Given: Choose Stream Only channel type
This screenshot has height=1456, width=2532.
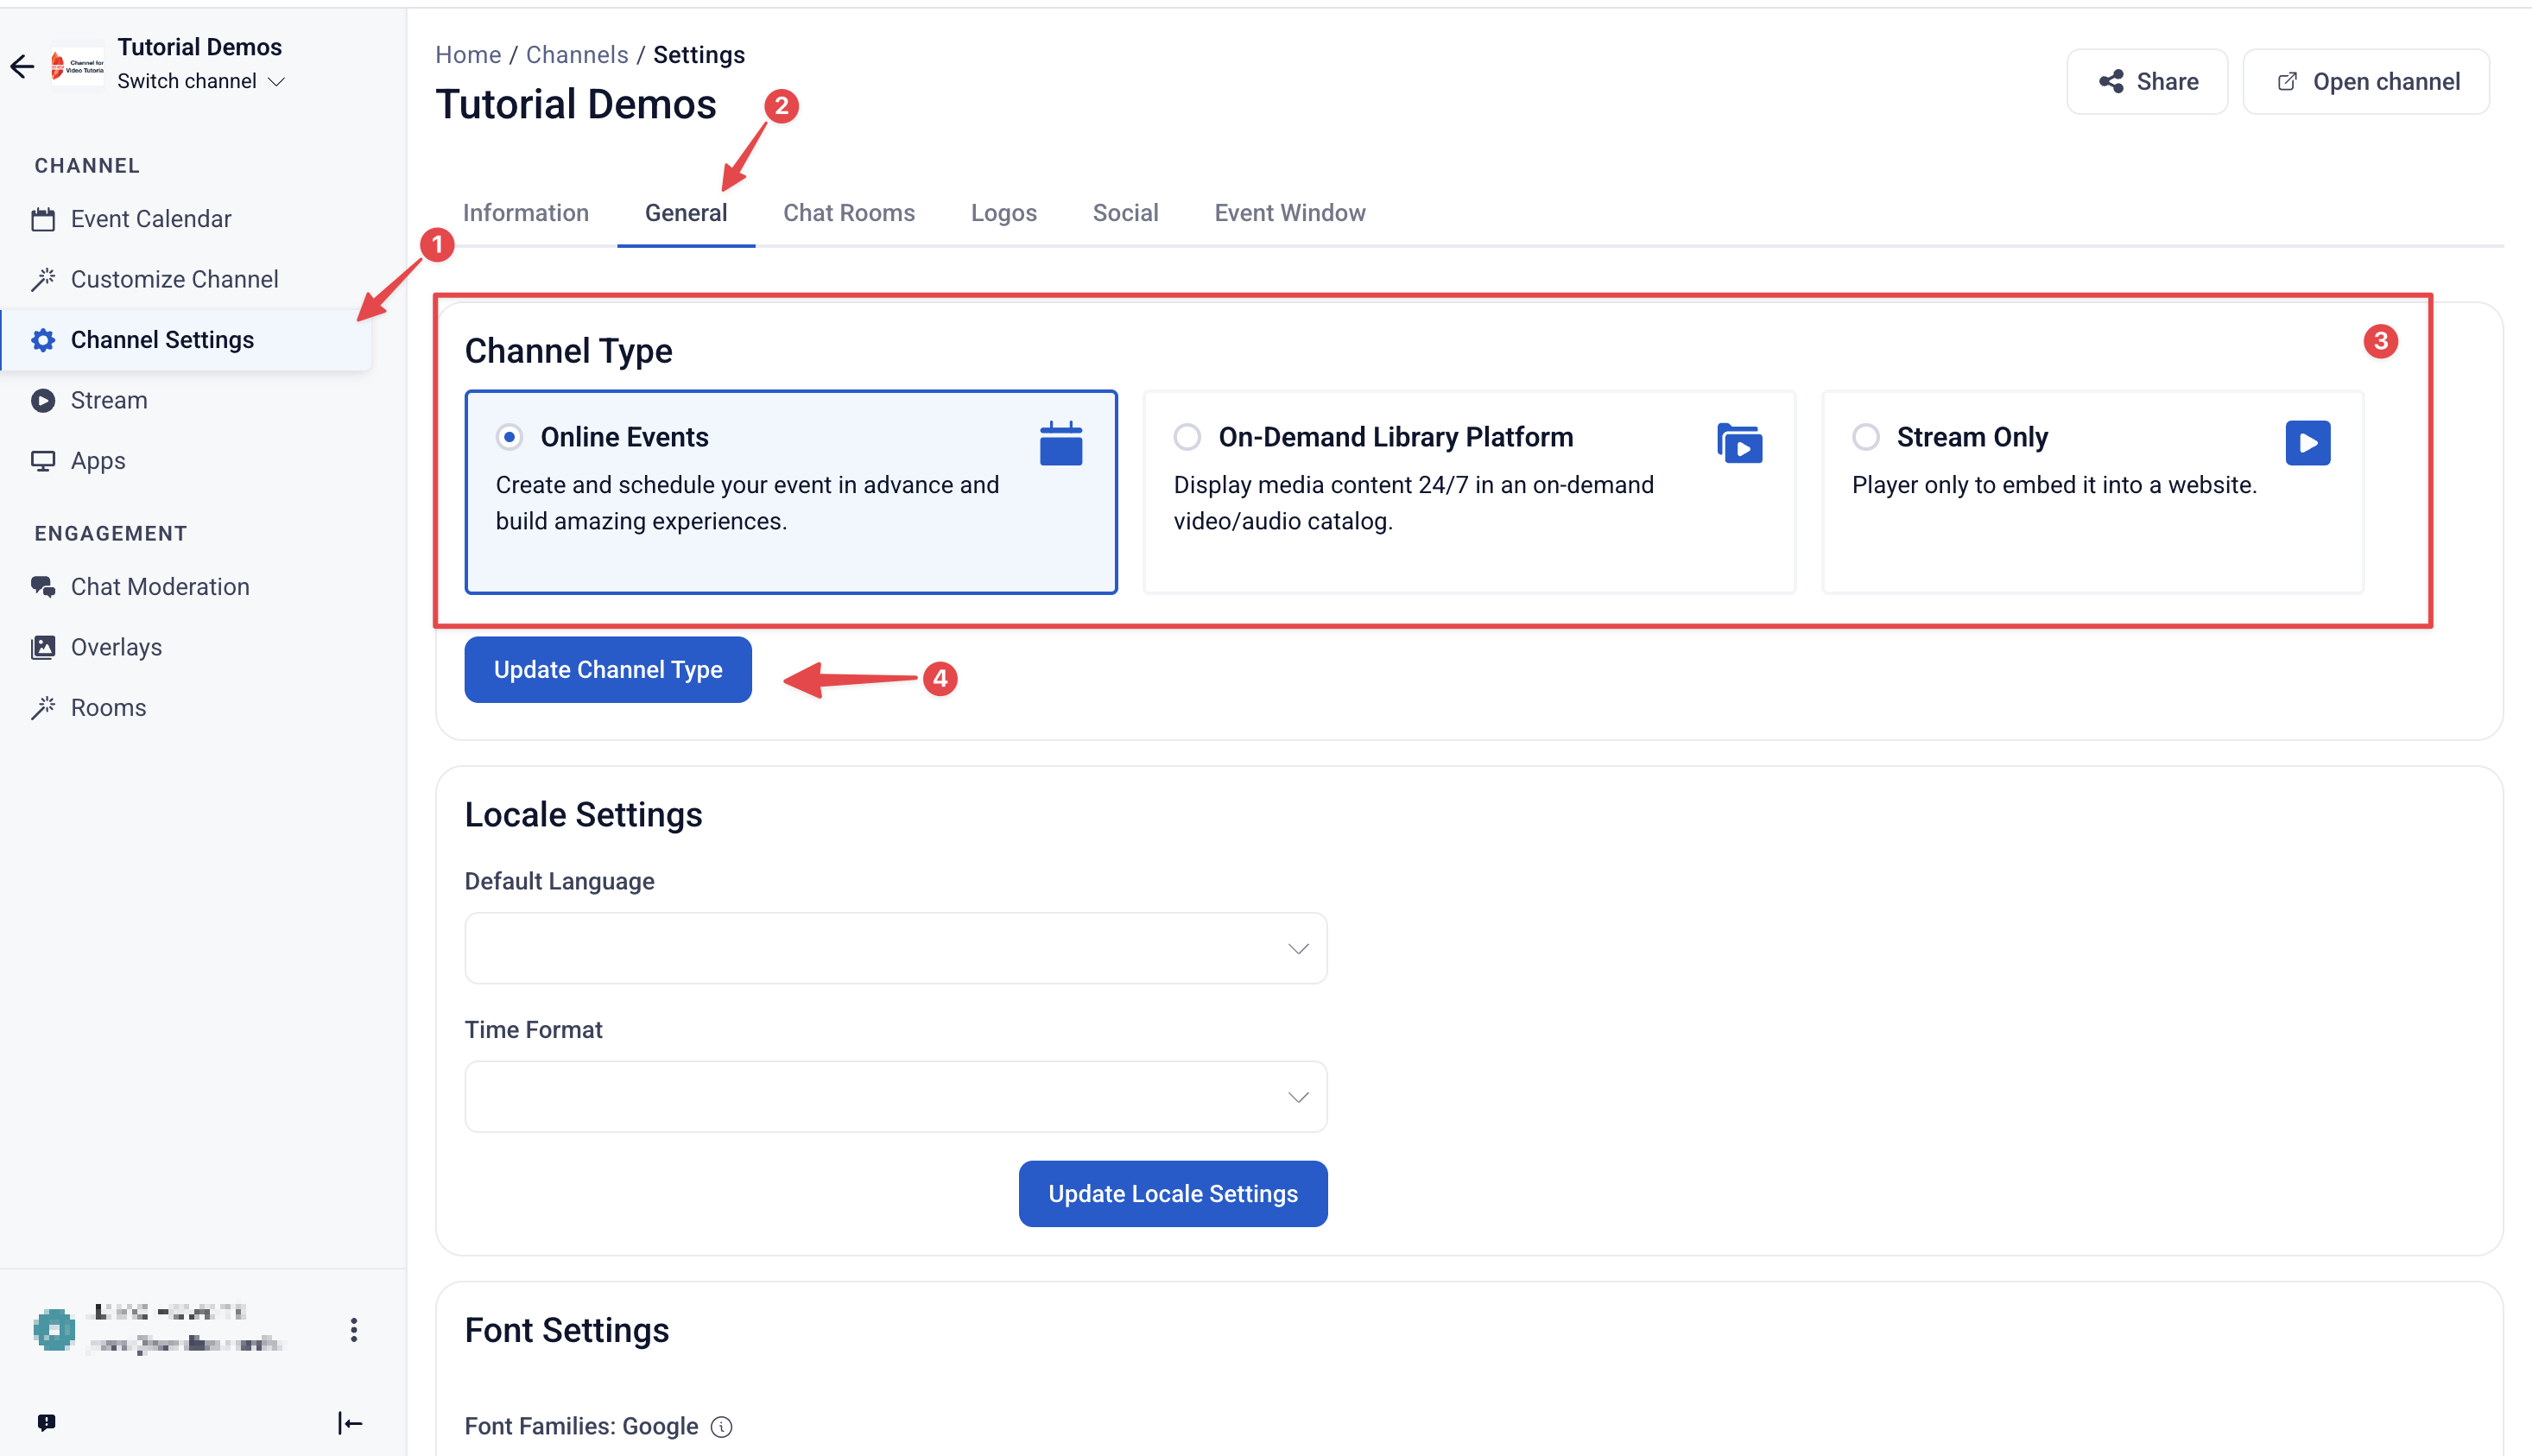Looking at the screenshot, I should click(x=2092, y=492).
